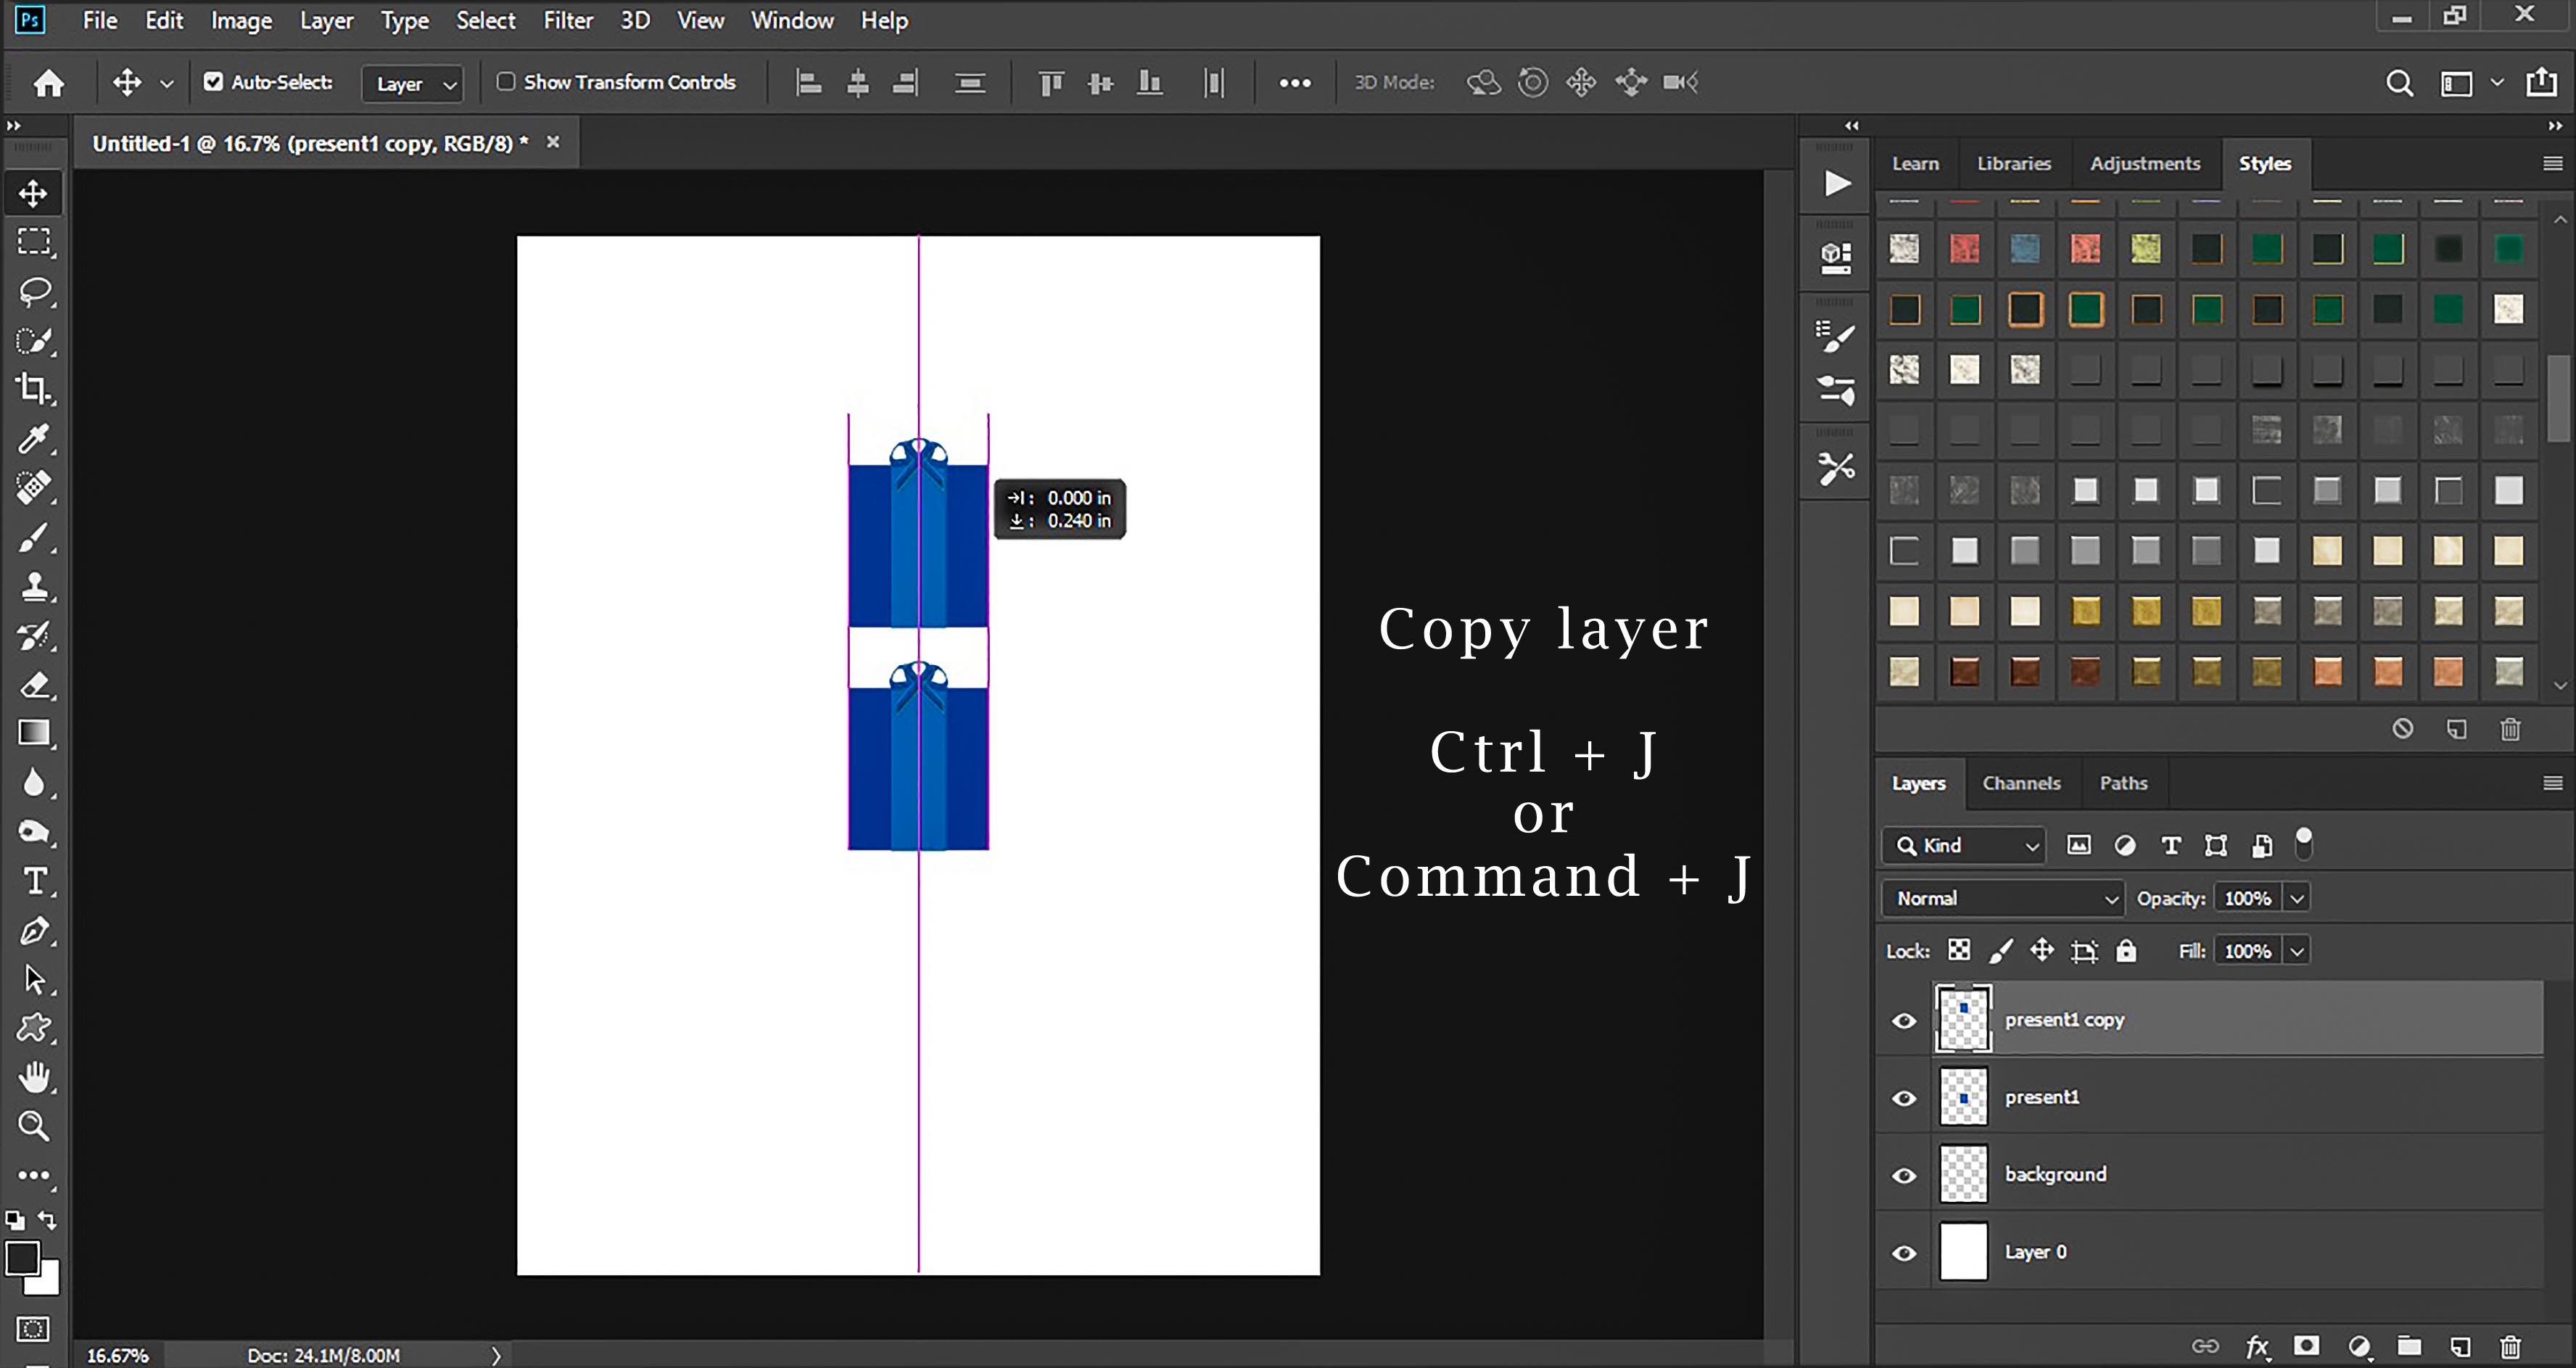Open the Filter menu
Image resolution: width=2576 pixels, height=1368 pixels.
(567, 20)
